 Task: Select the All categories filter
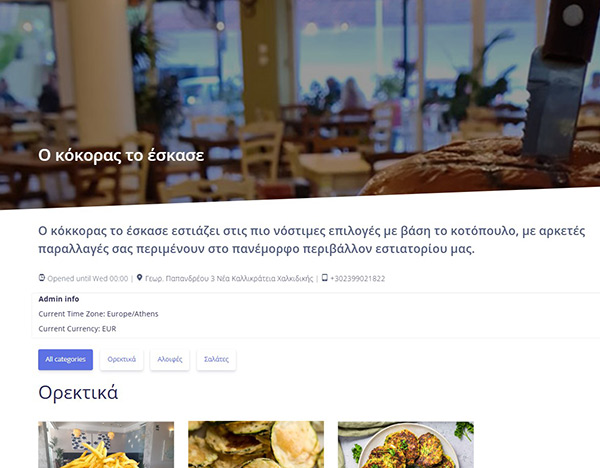click(65, 359)
